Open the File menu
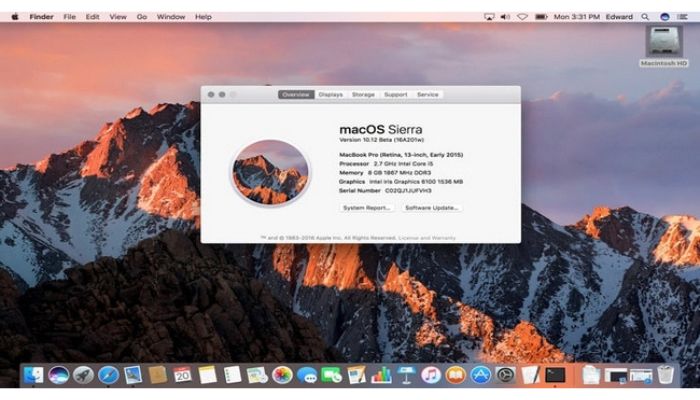 pos(69,17)
